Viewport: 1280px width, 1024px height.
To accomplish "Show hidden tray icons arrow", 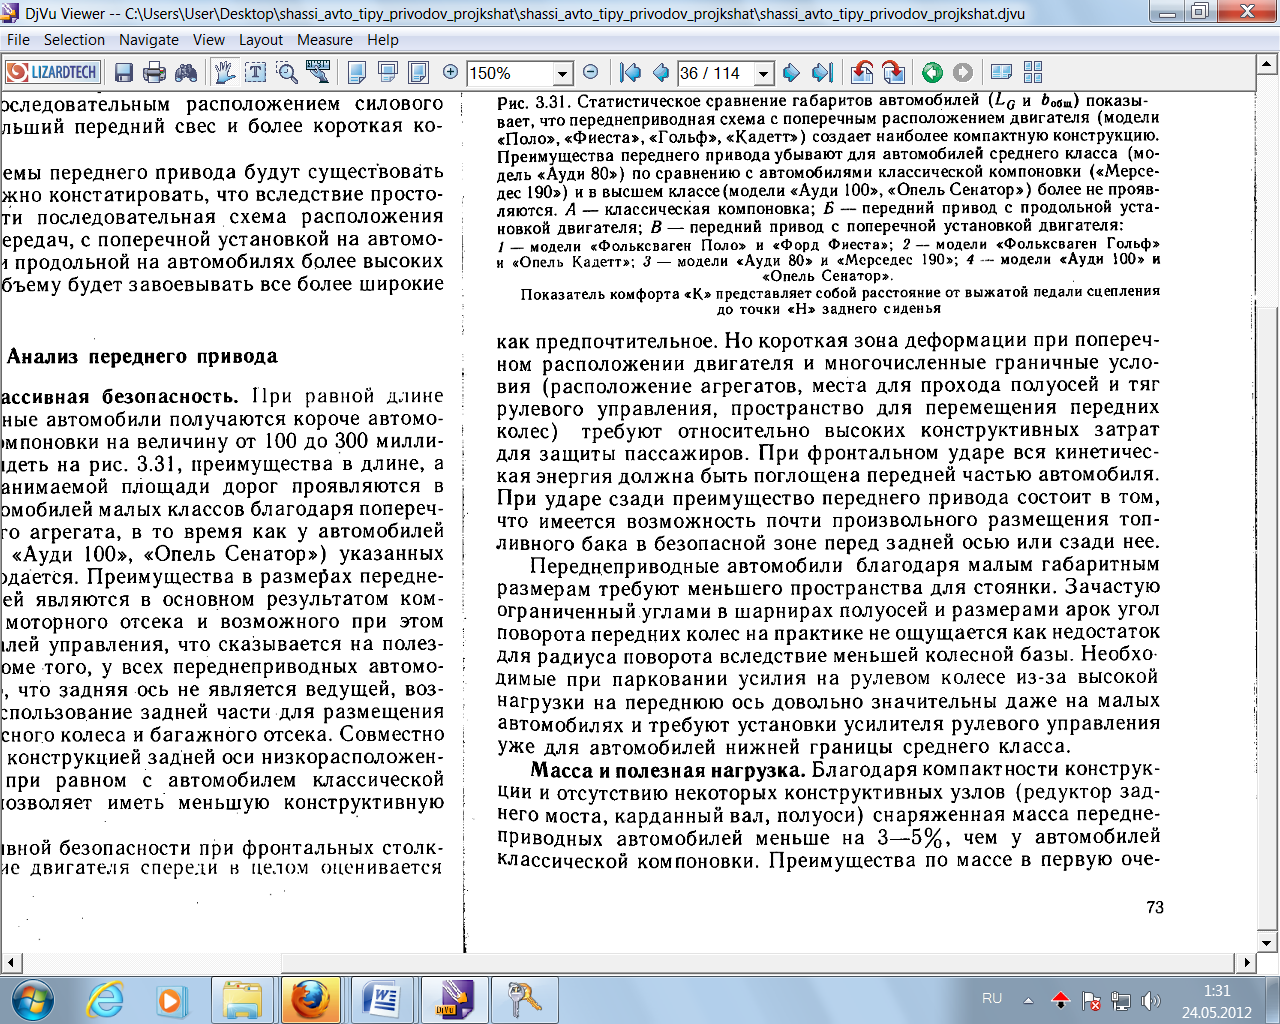I will click(x=1028, y=999).
